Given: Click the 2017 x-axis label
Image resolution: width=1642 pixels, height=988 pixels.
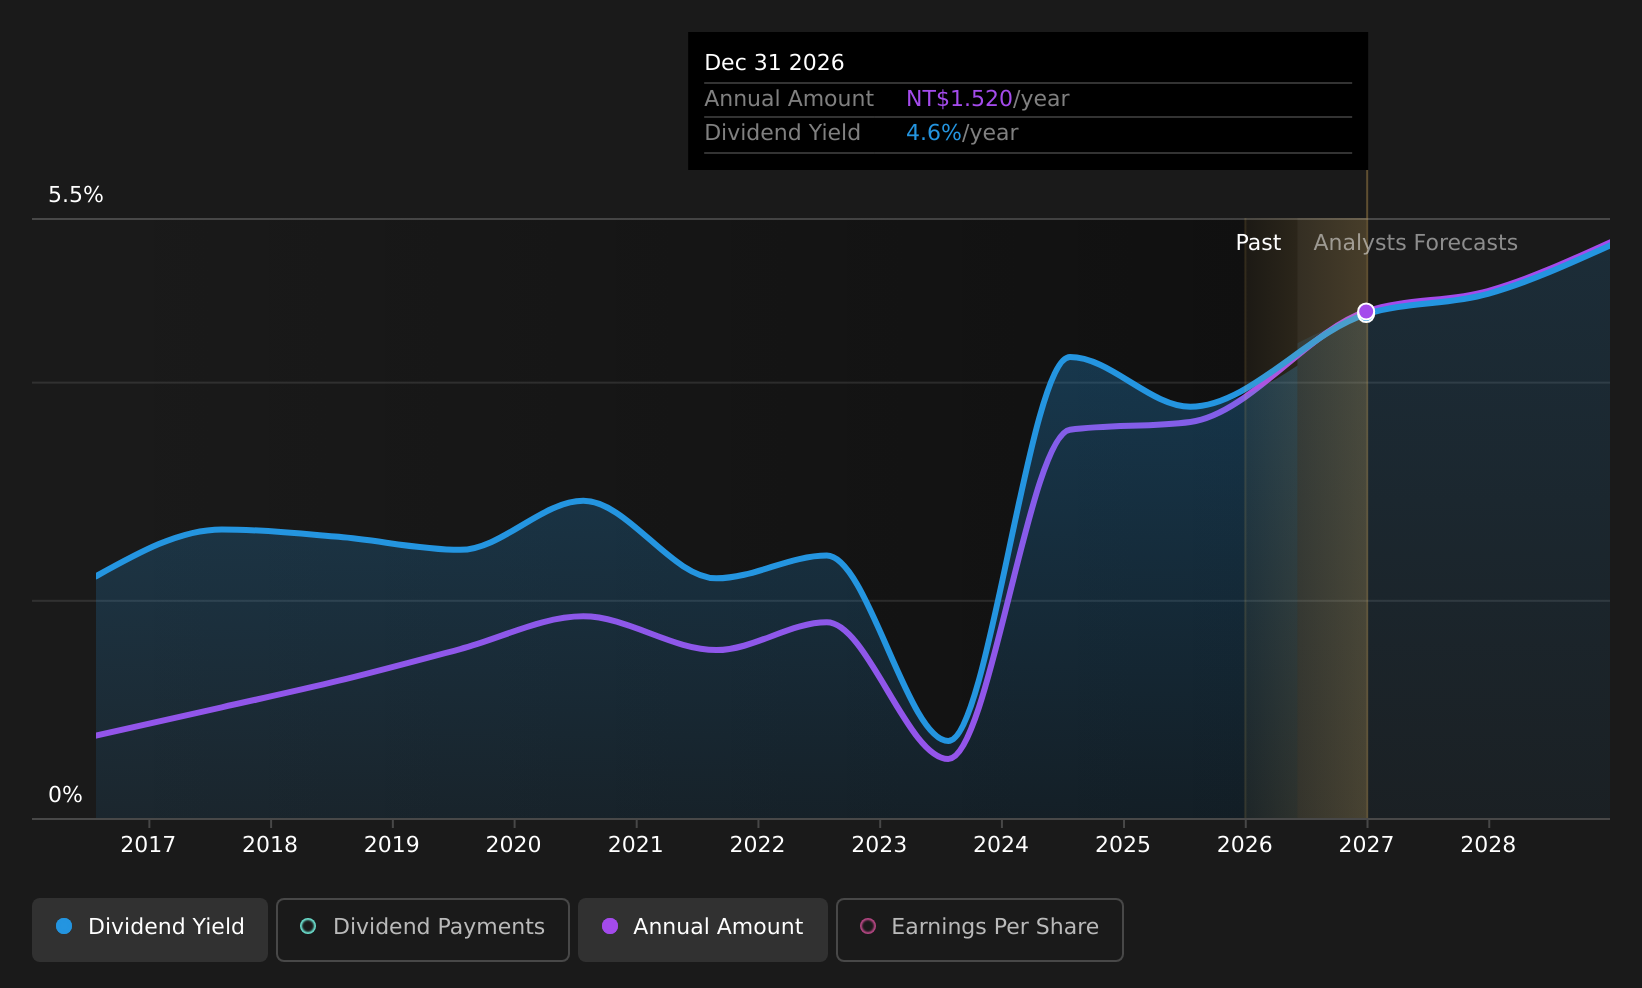Looking at the screenshot, I should click(x=148, y=845).
